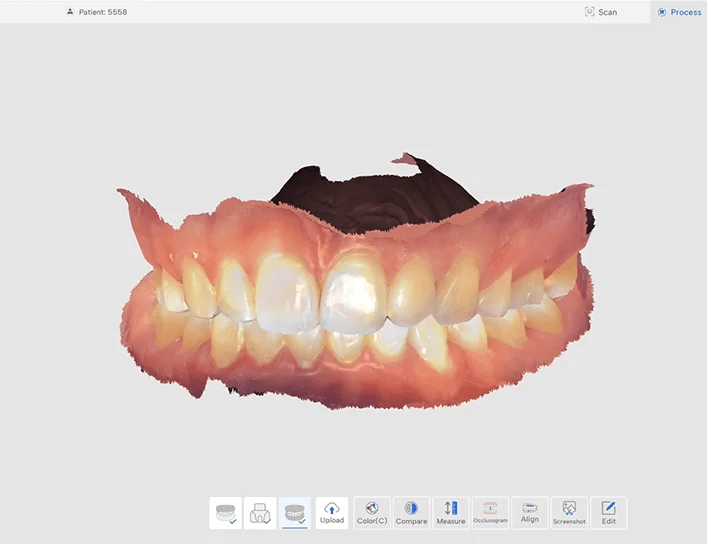Switch to the Scan tab
The image size is (707, 544).
[601, 12]
